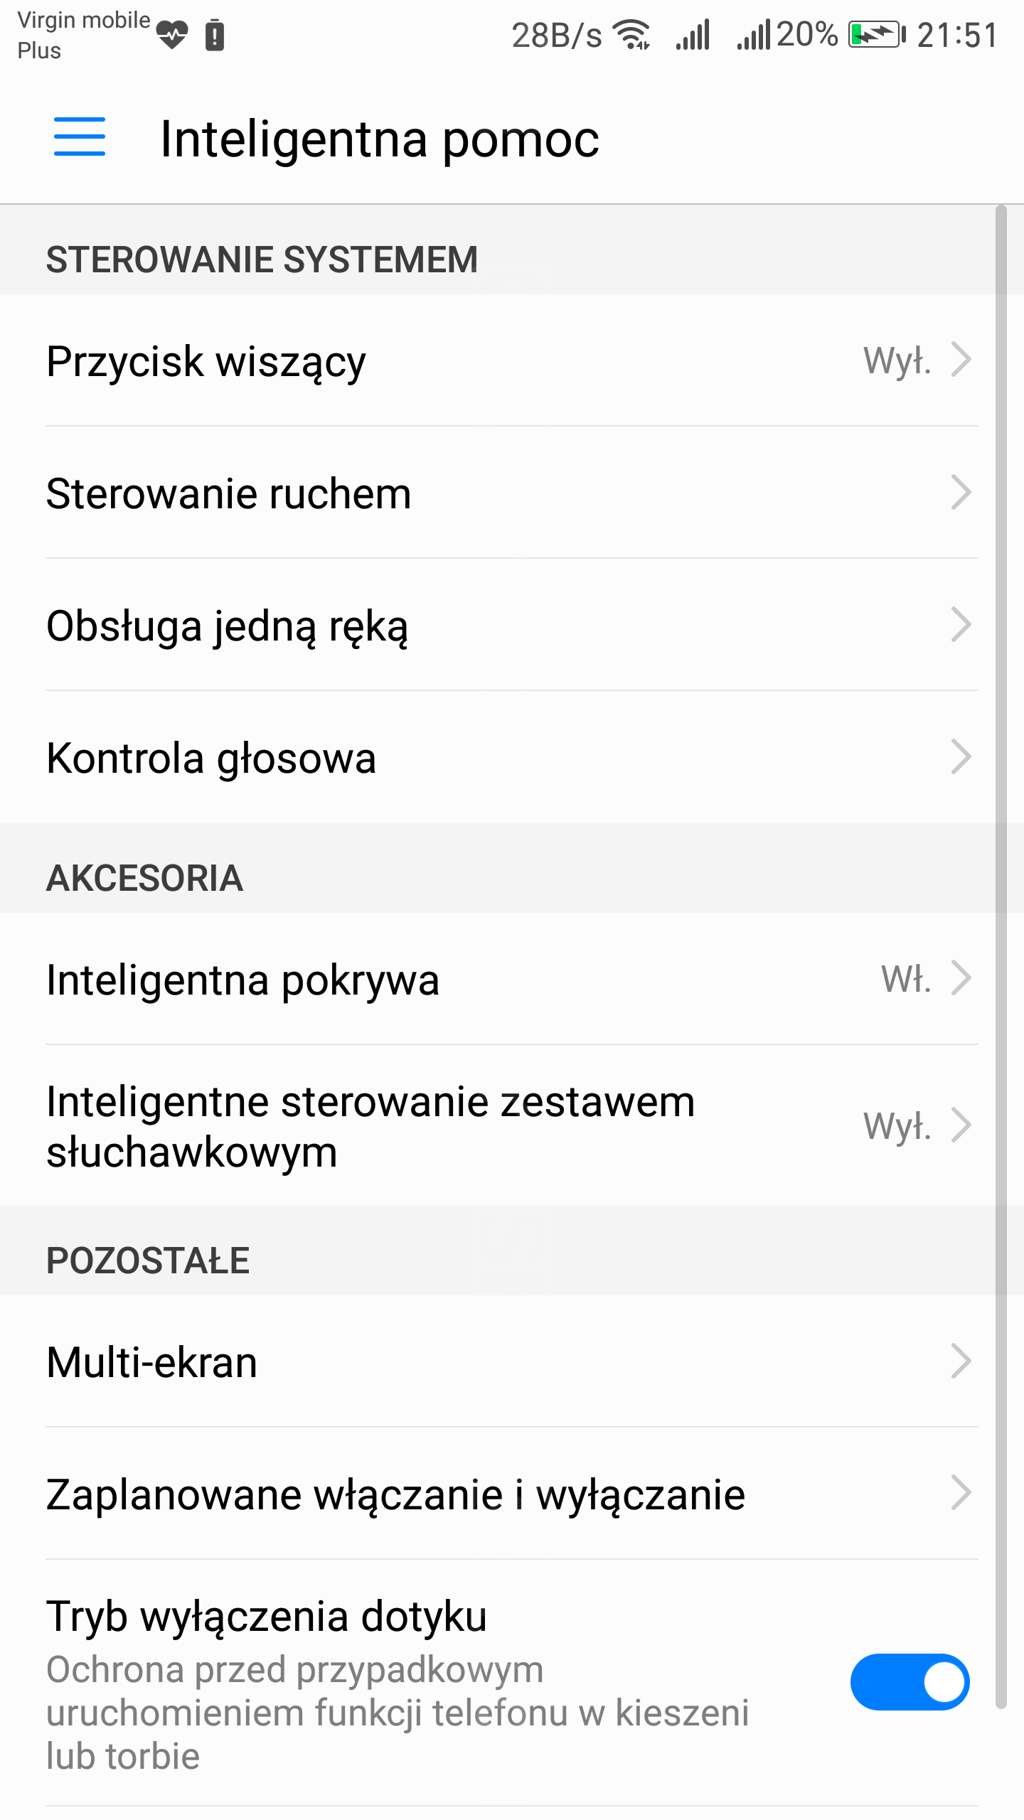This screenshot has width=1024, height=1820.
Task: Tap the second SIM signal bars icon
Action: [753, 35]
